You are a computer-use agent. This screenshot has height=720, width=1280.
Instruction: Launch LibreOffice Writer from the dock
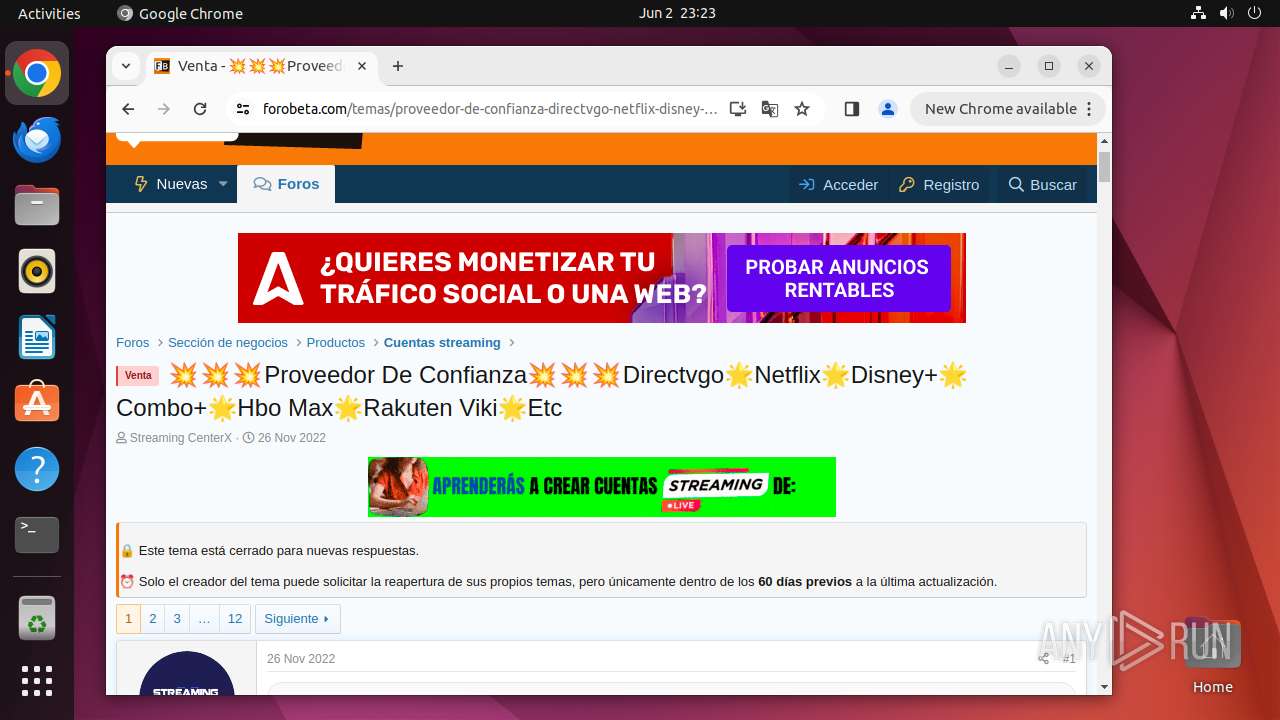coord(37,337)
